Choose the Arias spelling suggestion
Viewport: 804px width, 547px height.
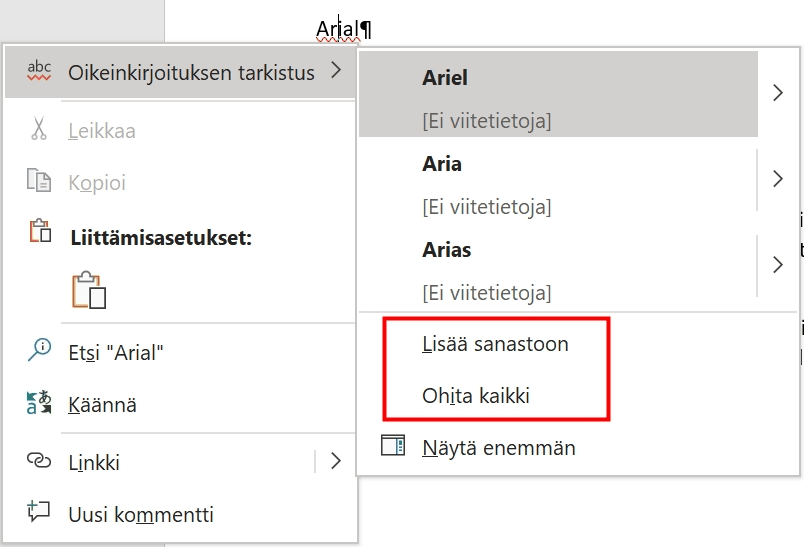(x=558, y=266)
